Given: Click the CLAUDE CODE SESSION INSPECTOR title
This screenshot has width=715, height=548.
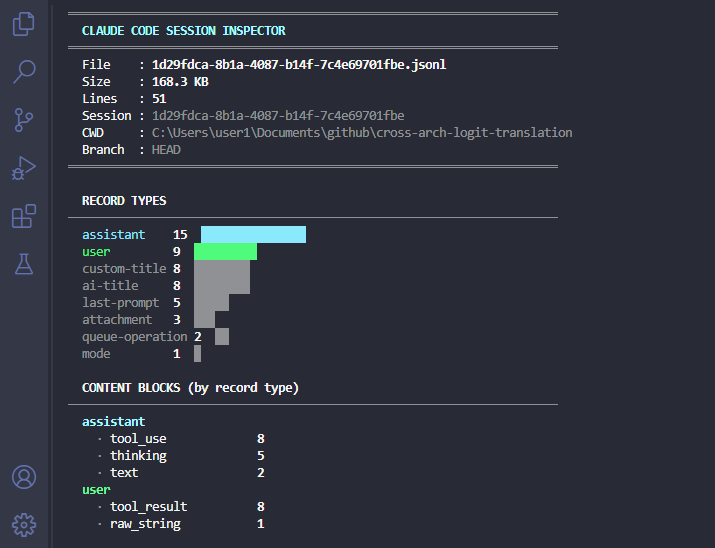Looking at the screenshot, I should pyautogui.click(x=183, y=31).
